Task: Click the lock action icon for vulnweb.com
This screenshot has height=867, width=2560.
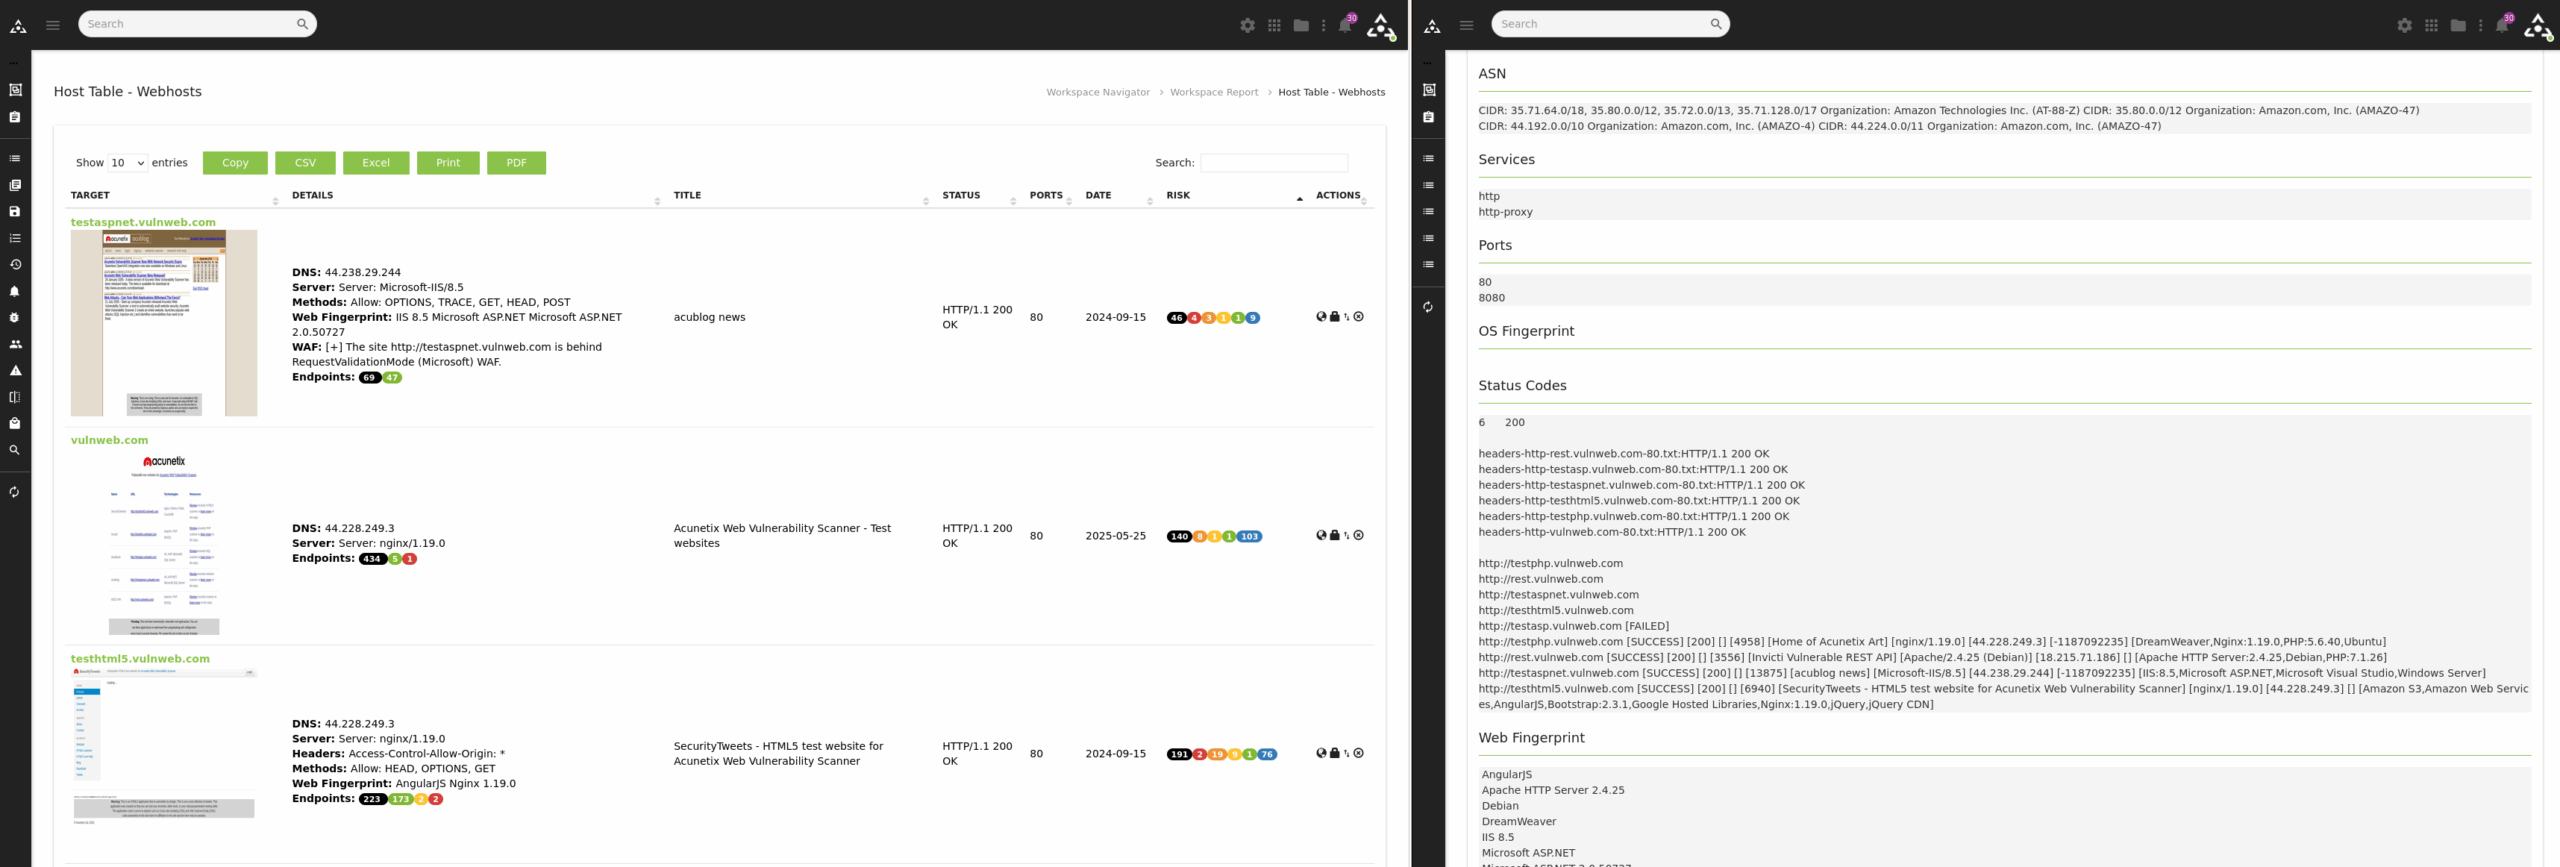Action: pos(1334,535)
